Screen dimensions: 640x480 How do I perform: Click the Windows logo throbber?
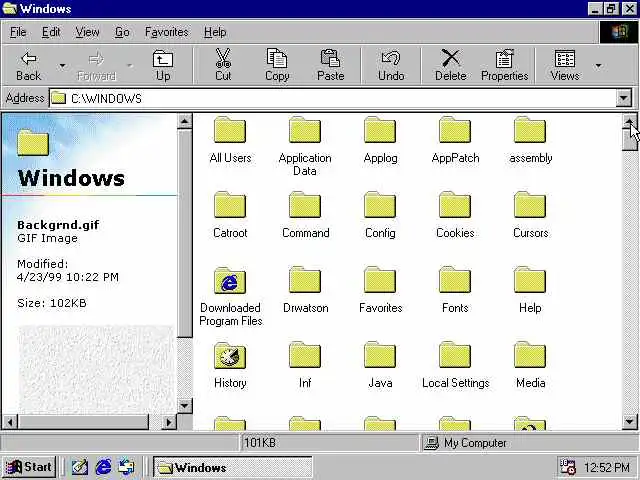pyautogui.click(x=619, y=32)
